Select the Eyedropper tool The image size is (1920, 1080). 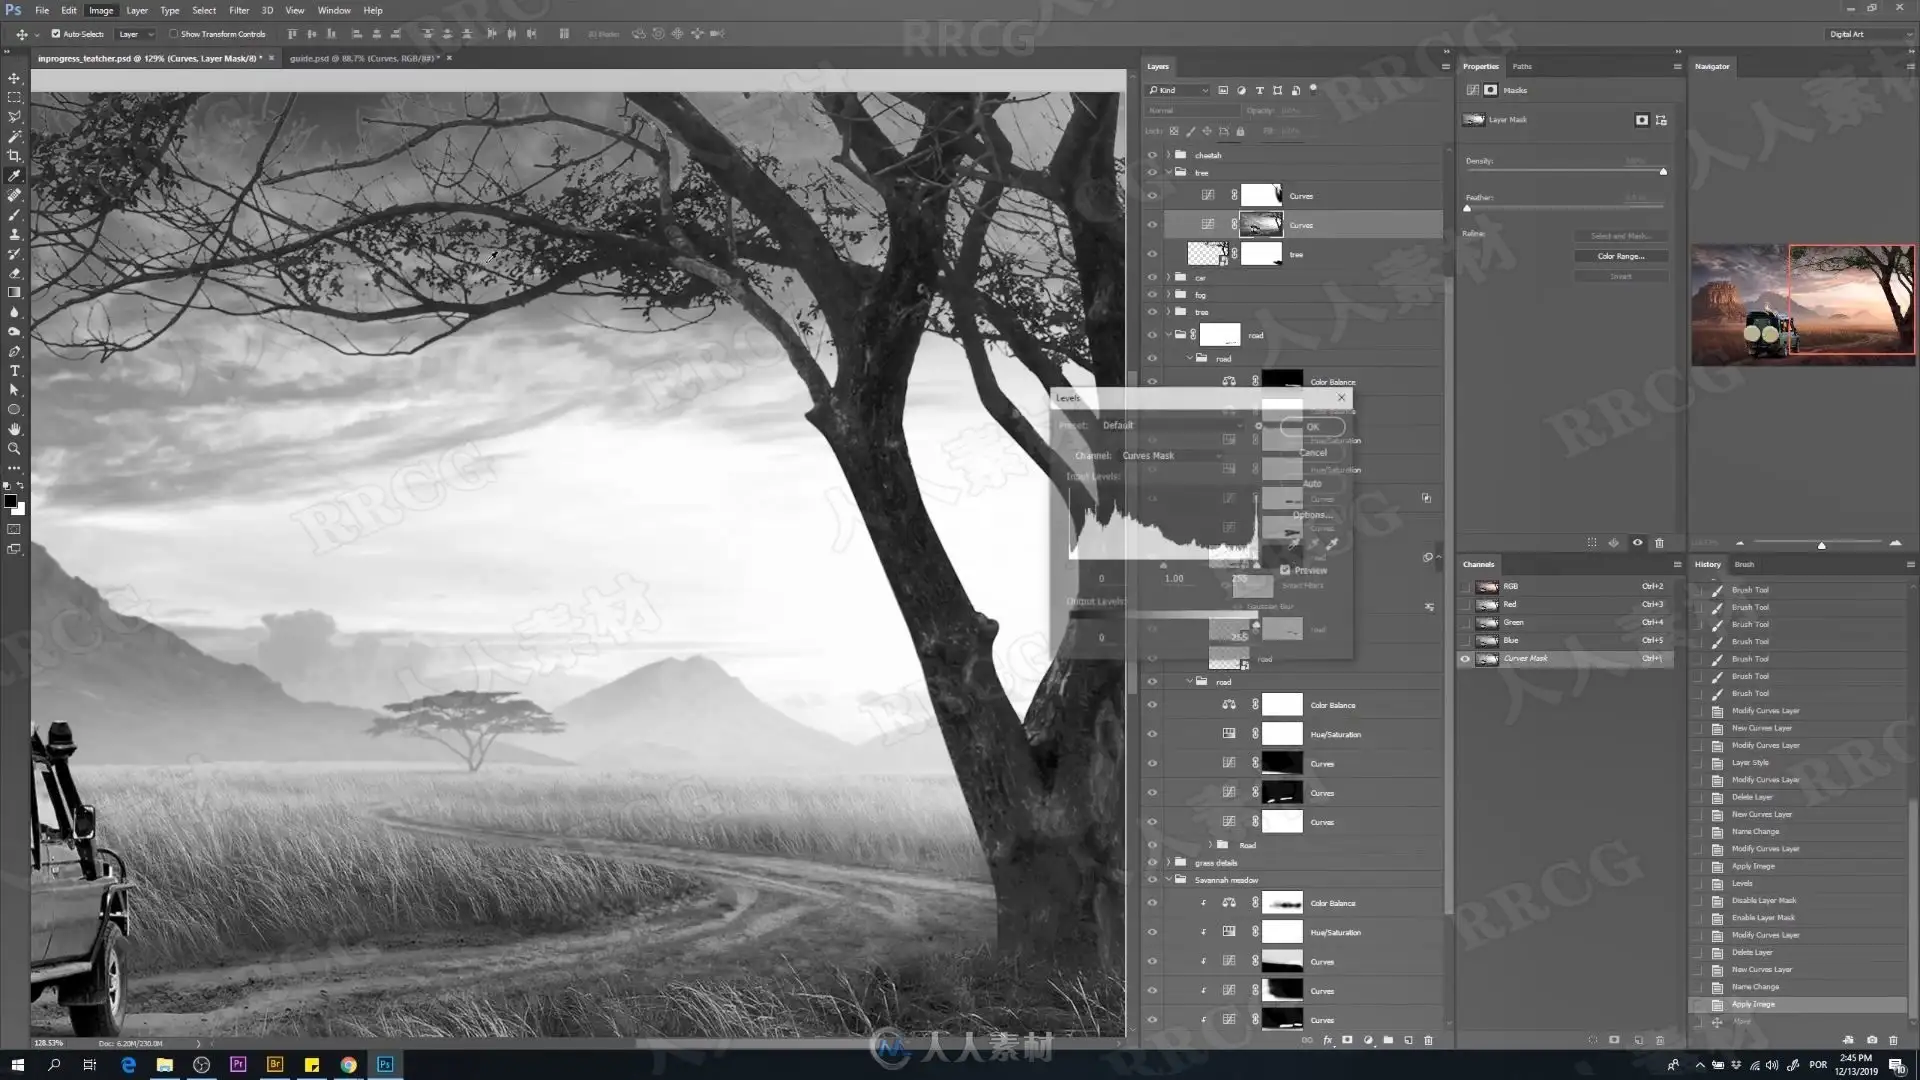(x=14, y=176)
